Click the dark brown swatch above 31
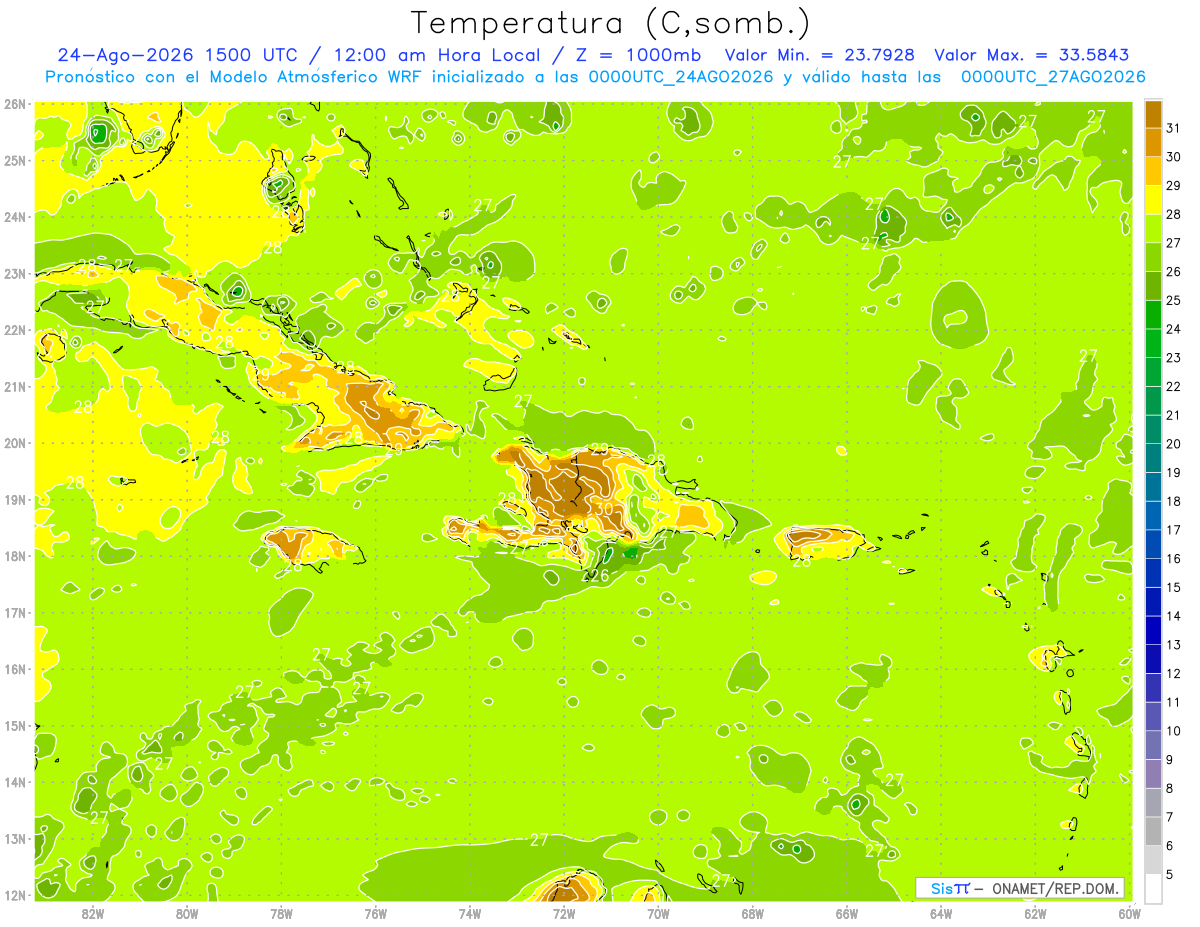Viewport: 1200px width, 927px height. point(1153,114)
